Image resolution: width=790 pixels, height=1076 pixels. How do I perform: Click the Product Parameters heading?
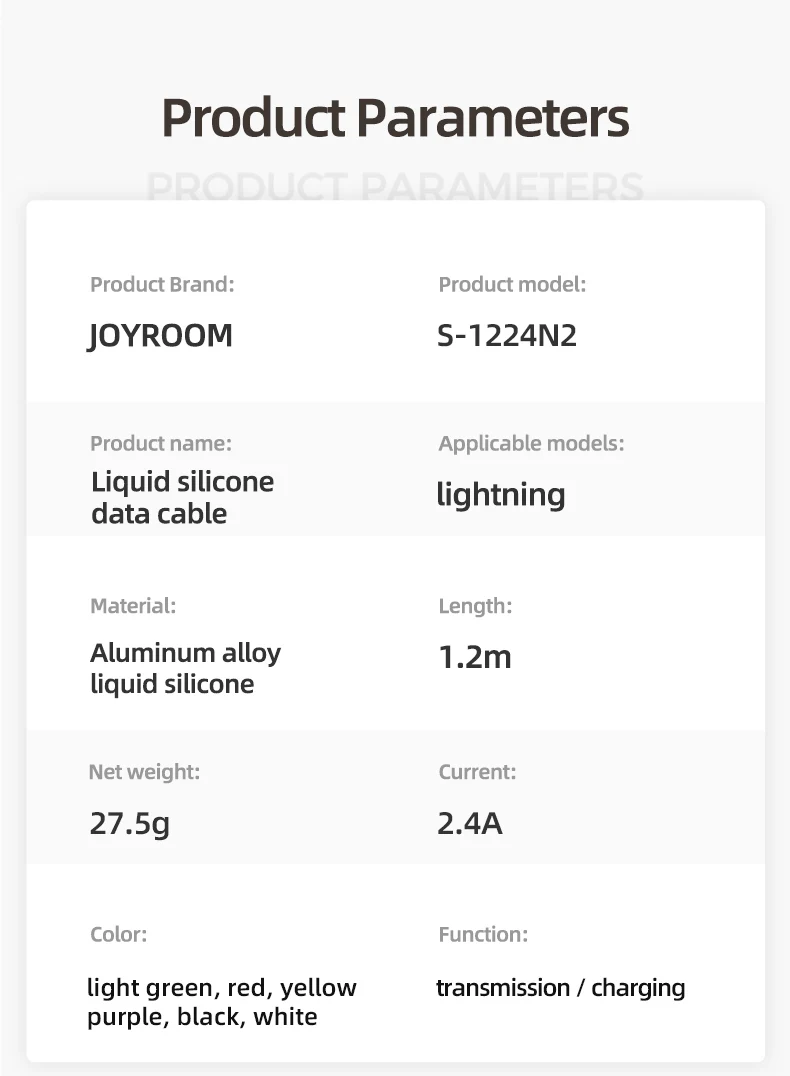(x=395, y=119)
